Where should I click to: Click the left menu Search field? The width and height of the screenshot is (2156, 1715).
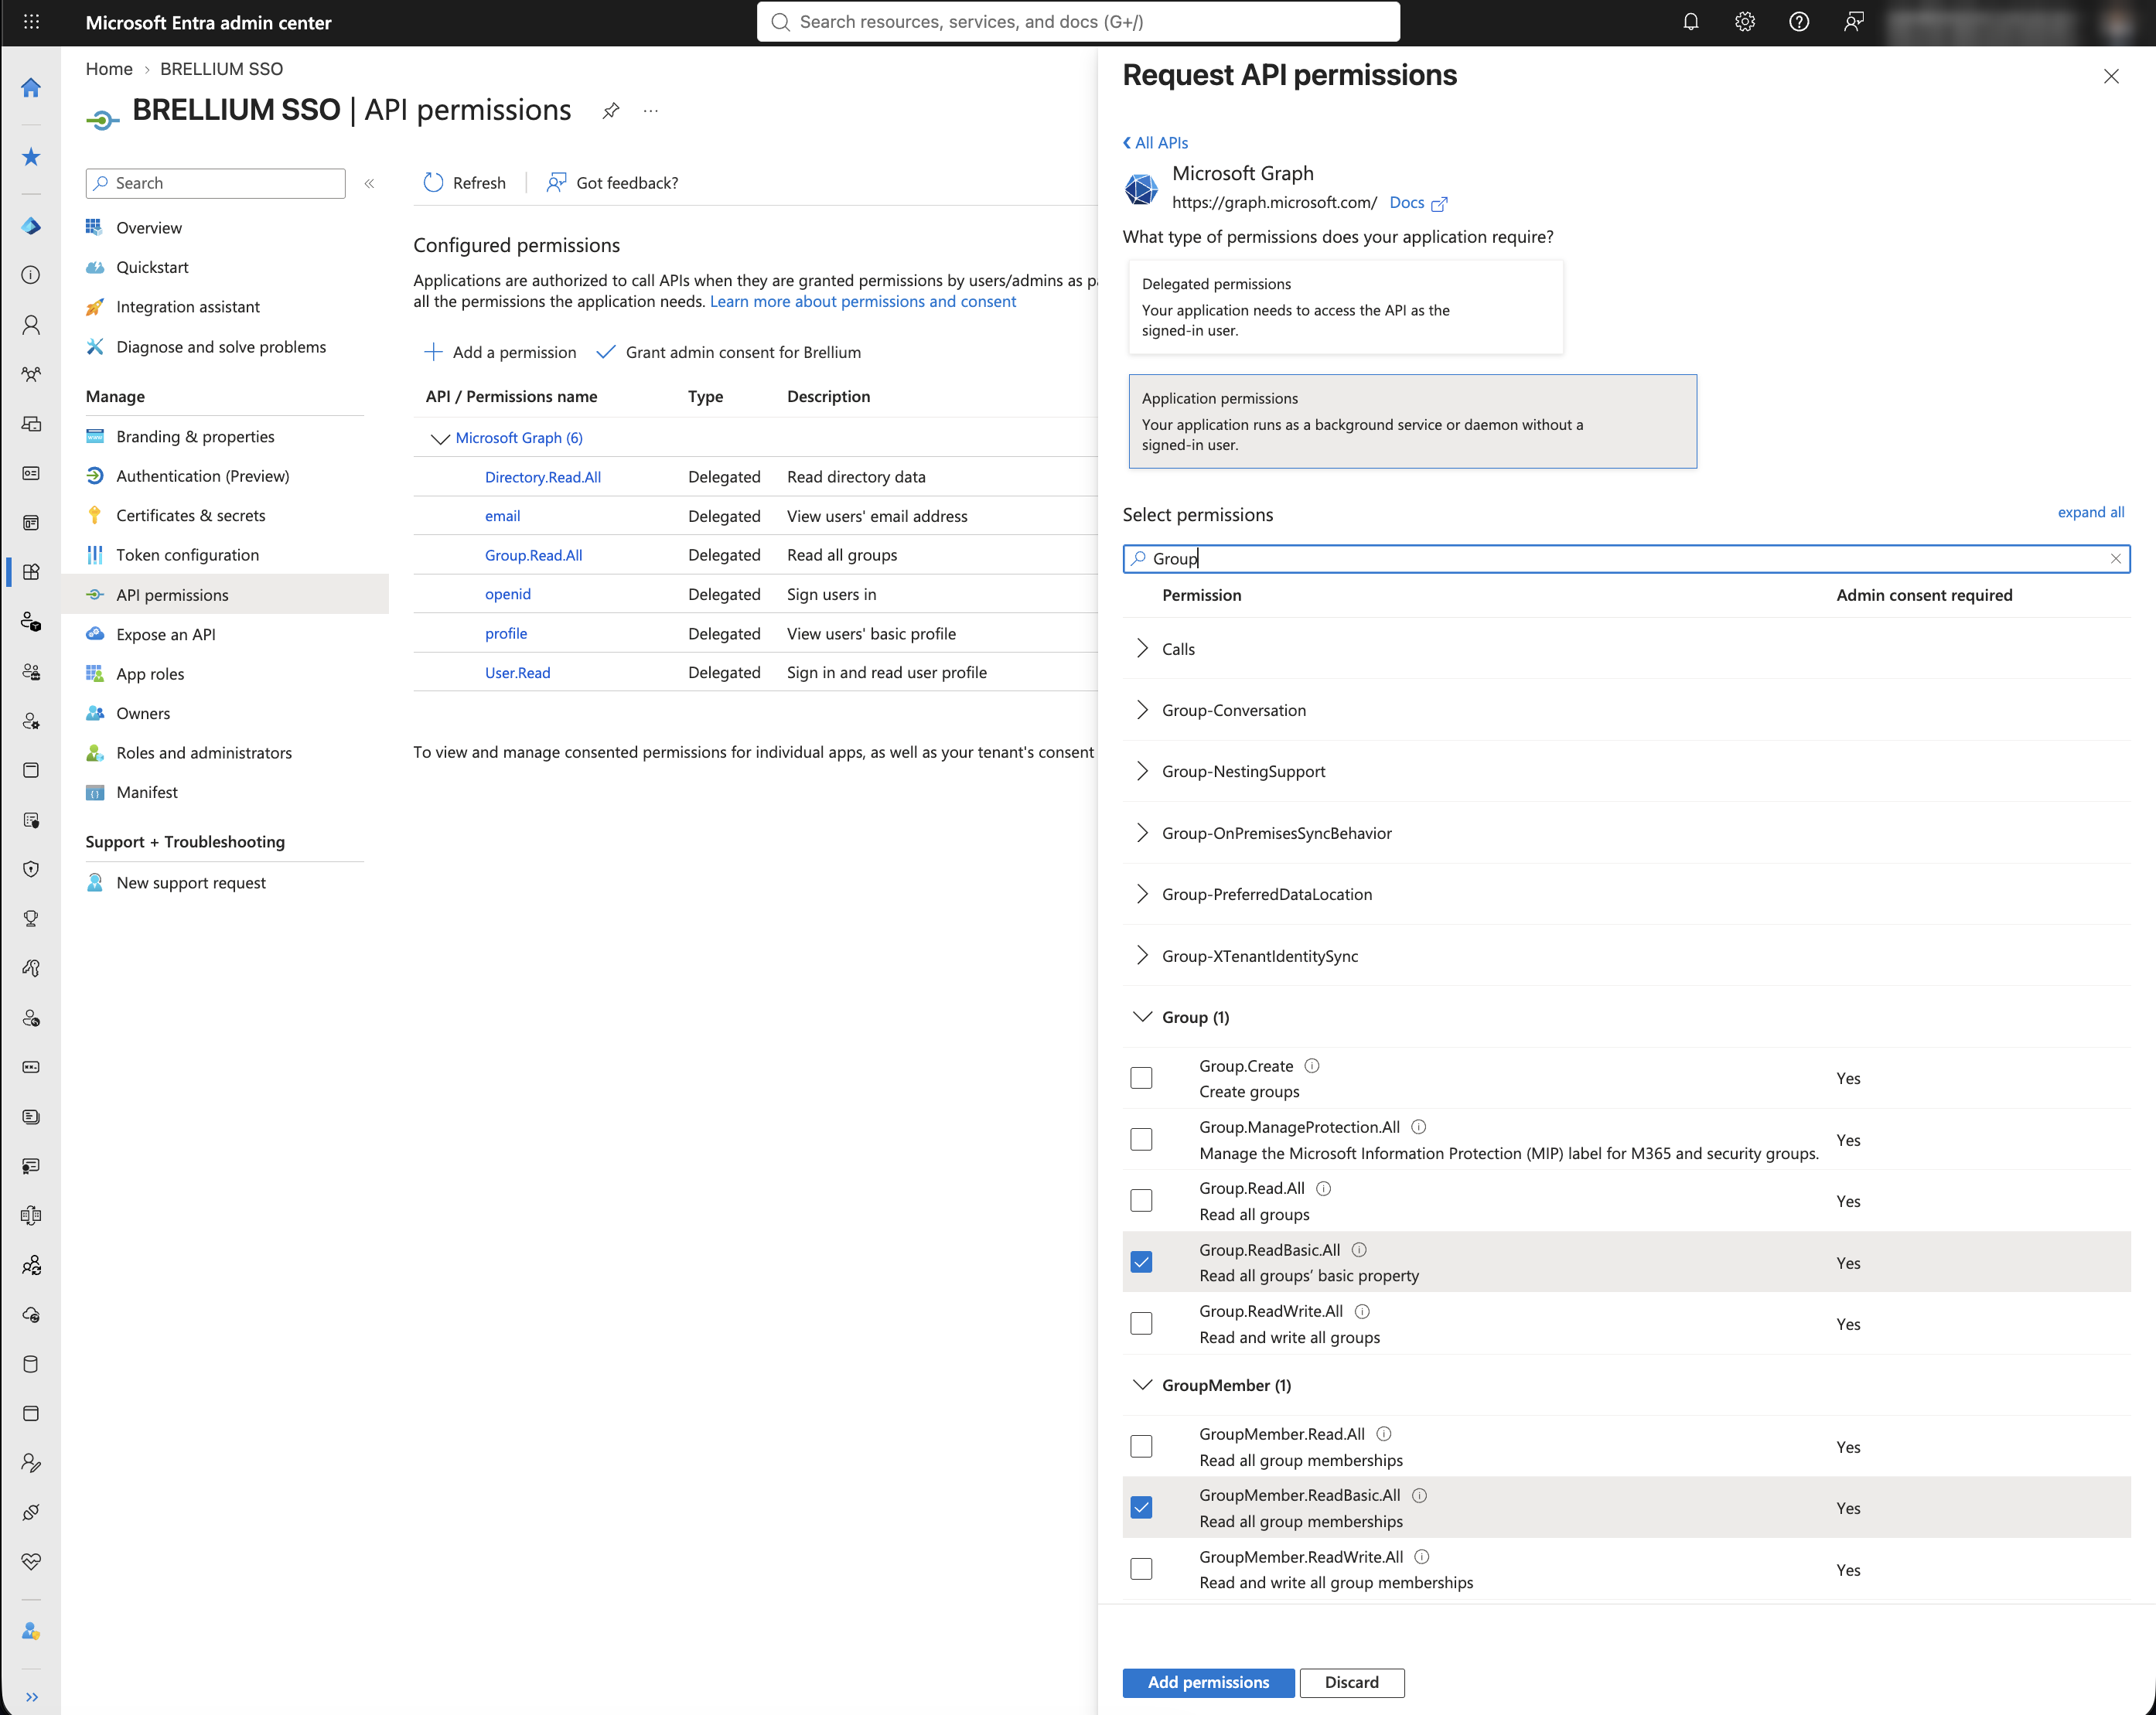coord(216,183)
